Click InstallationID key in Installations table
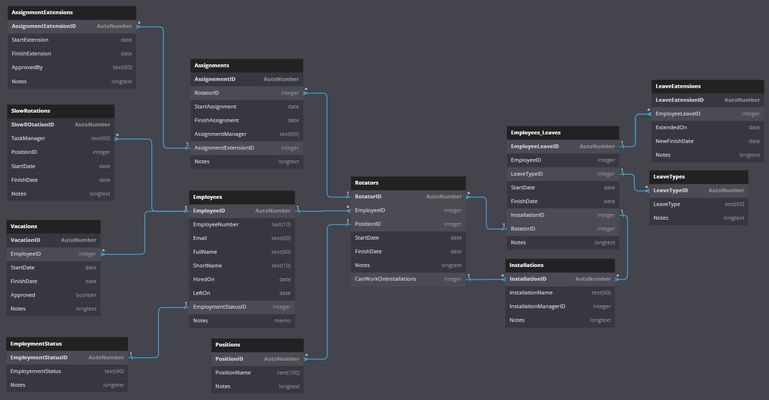769x400 pixels. (560, 279)
